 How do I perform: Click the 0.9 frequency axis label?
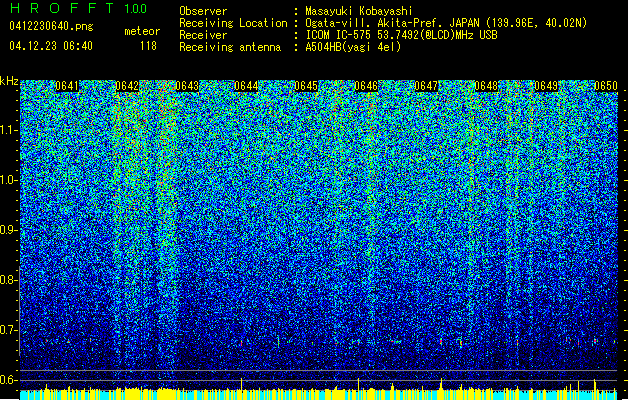8,230
